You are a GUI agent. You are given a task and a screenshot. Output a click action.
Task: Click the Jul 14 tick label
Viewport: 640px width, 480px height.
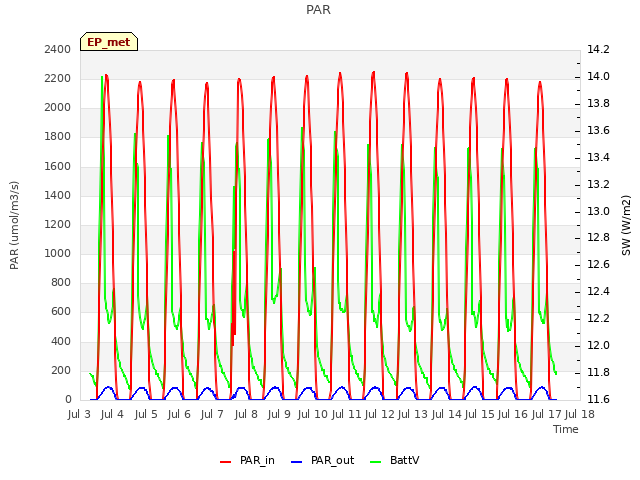click(447, 415)
